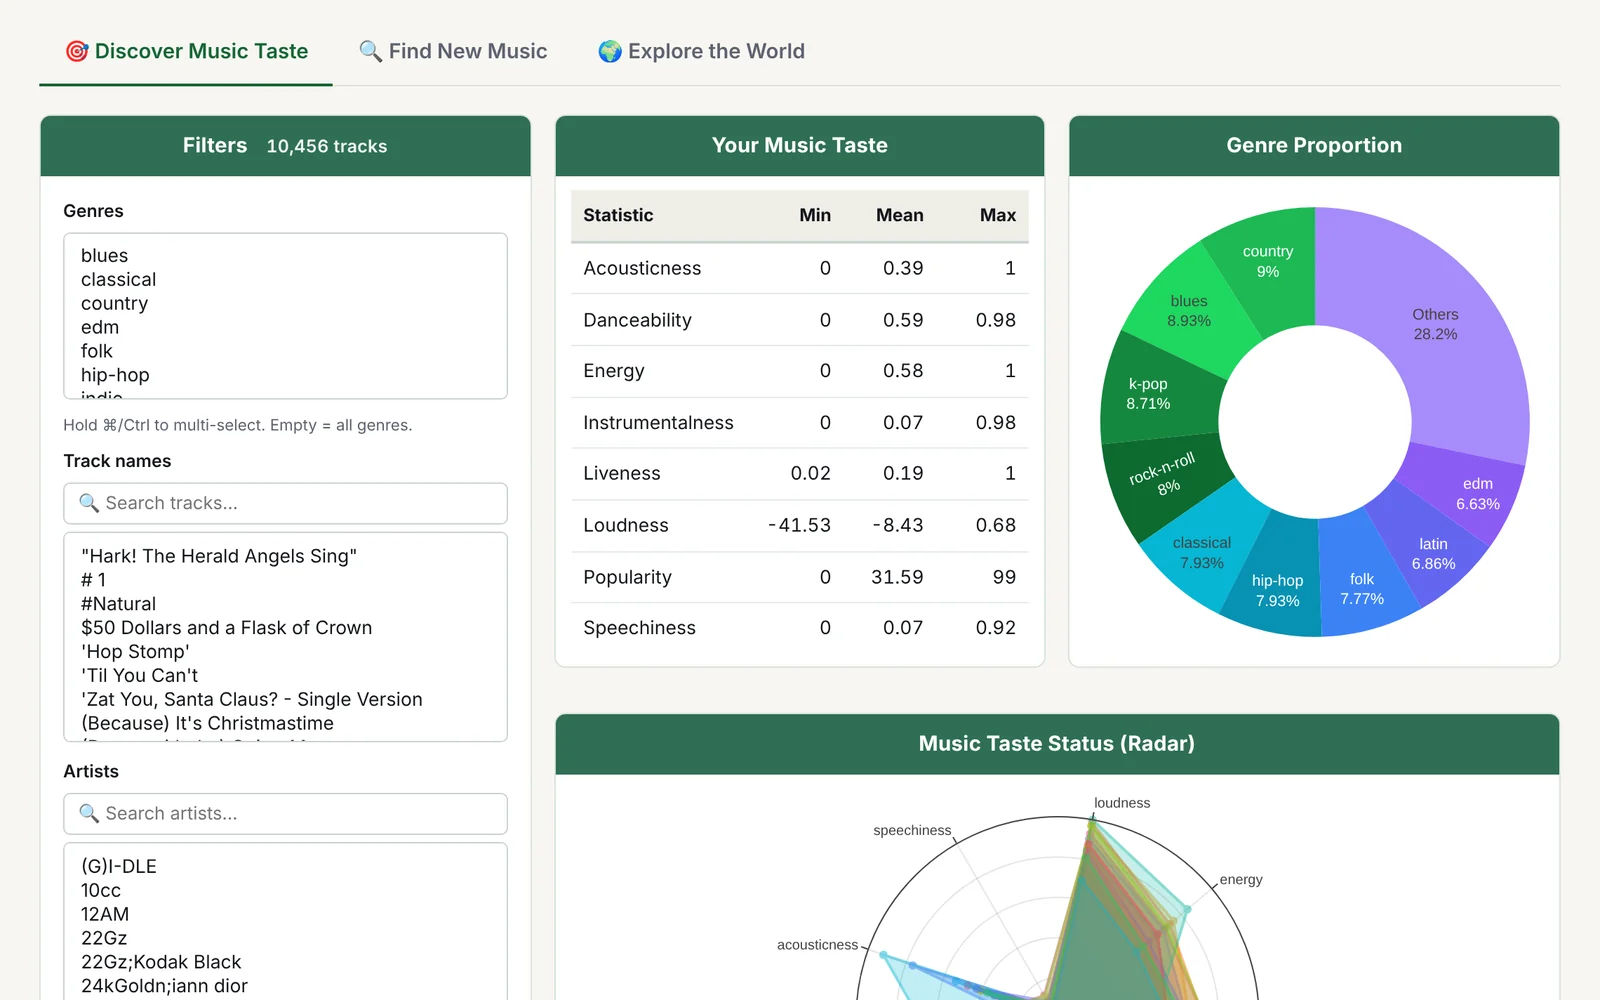Click the Liveness row label

[x=621, y=474]
